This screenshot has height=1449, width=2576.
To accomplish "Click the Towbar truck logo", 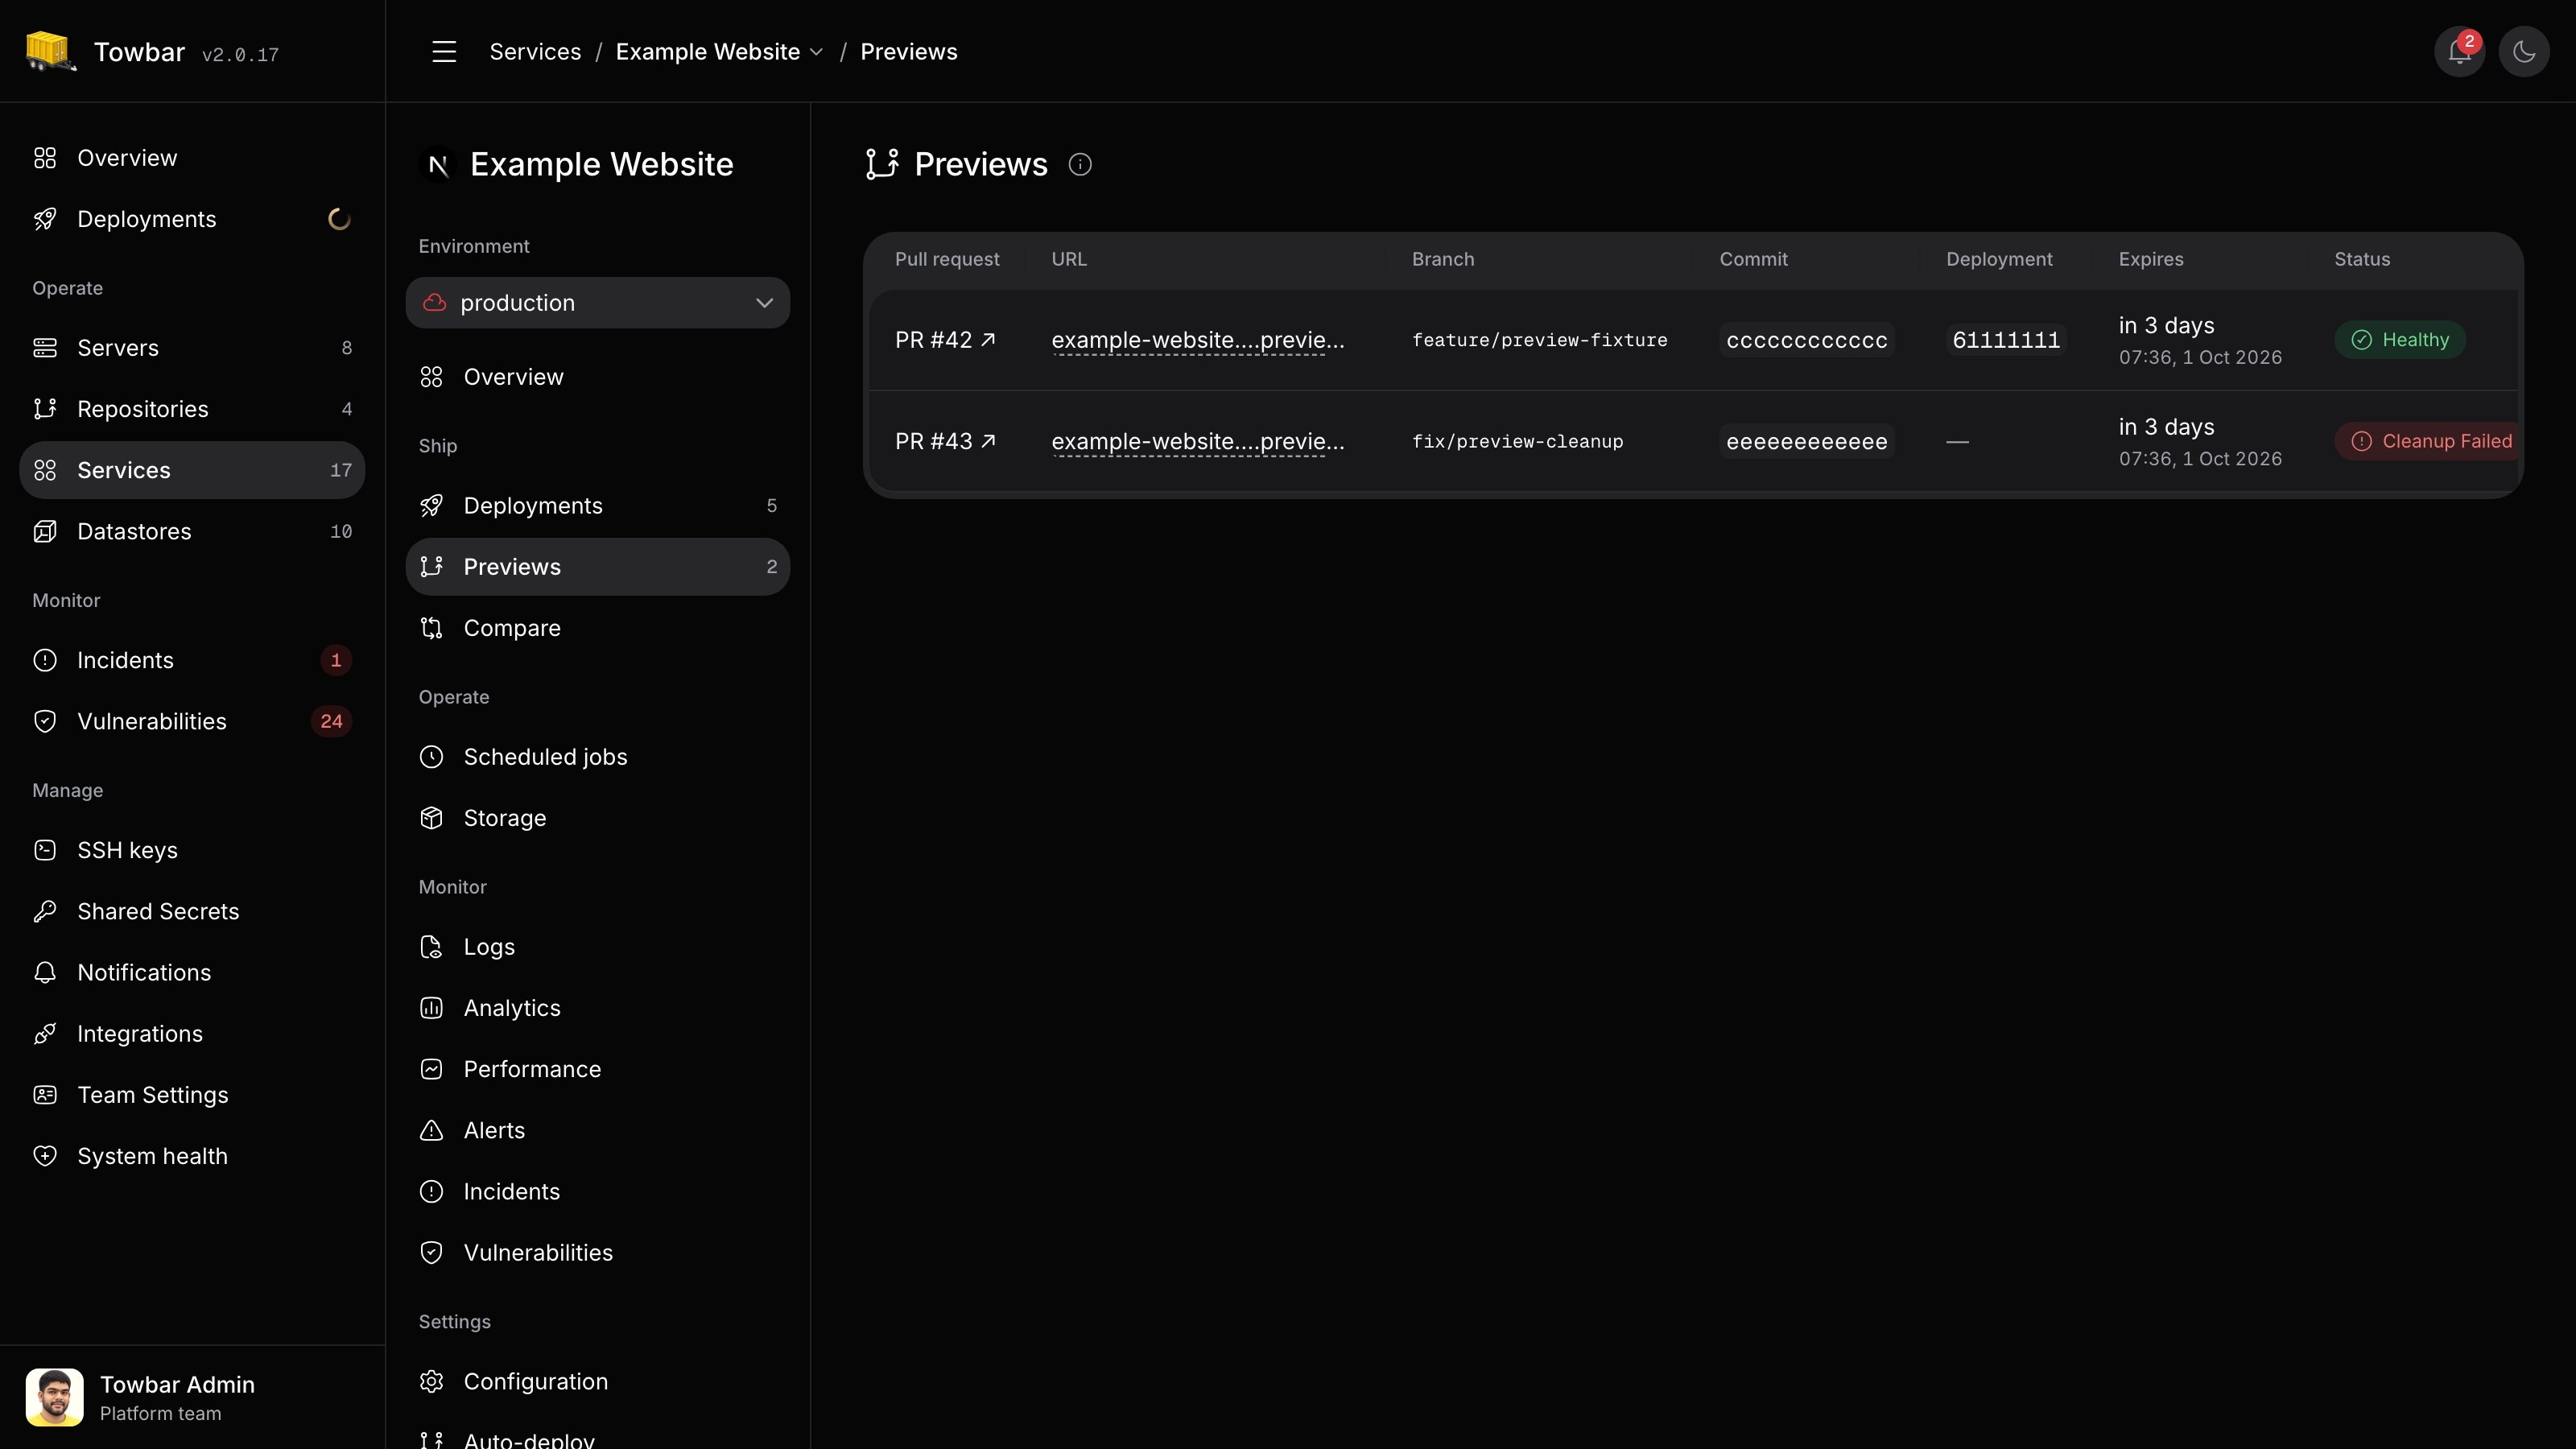I will (x=50, y=51).
